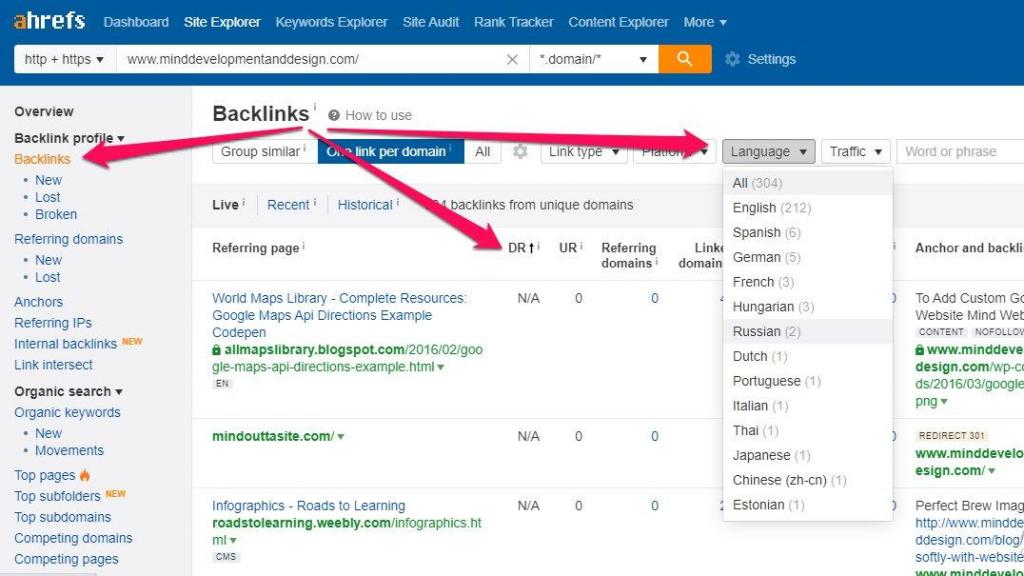Click the info icon beside UR column header

pyautogui.click(x=581, y=246)
